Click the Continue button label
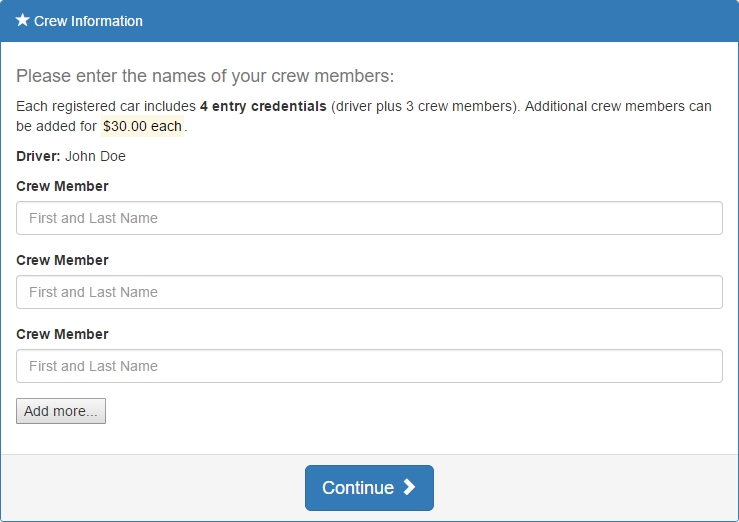This screenshot has height=522, width=739. 358,488
